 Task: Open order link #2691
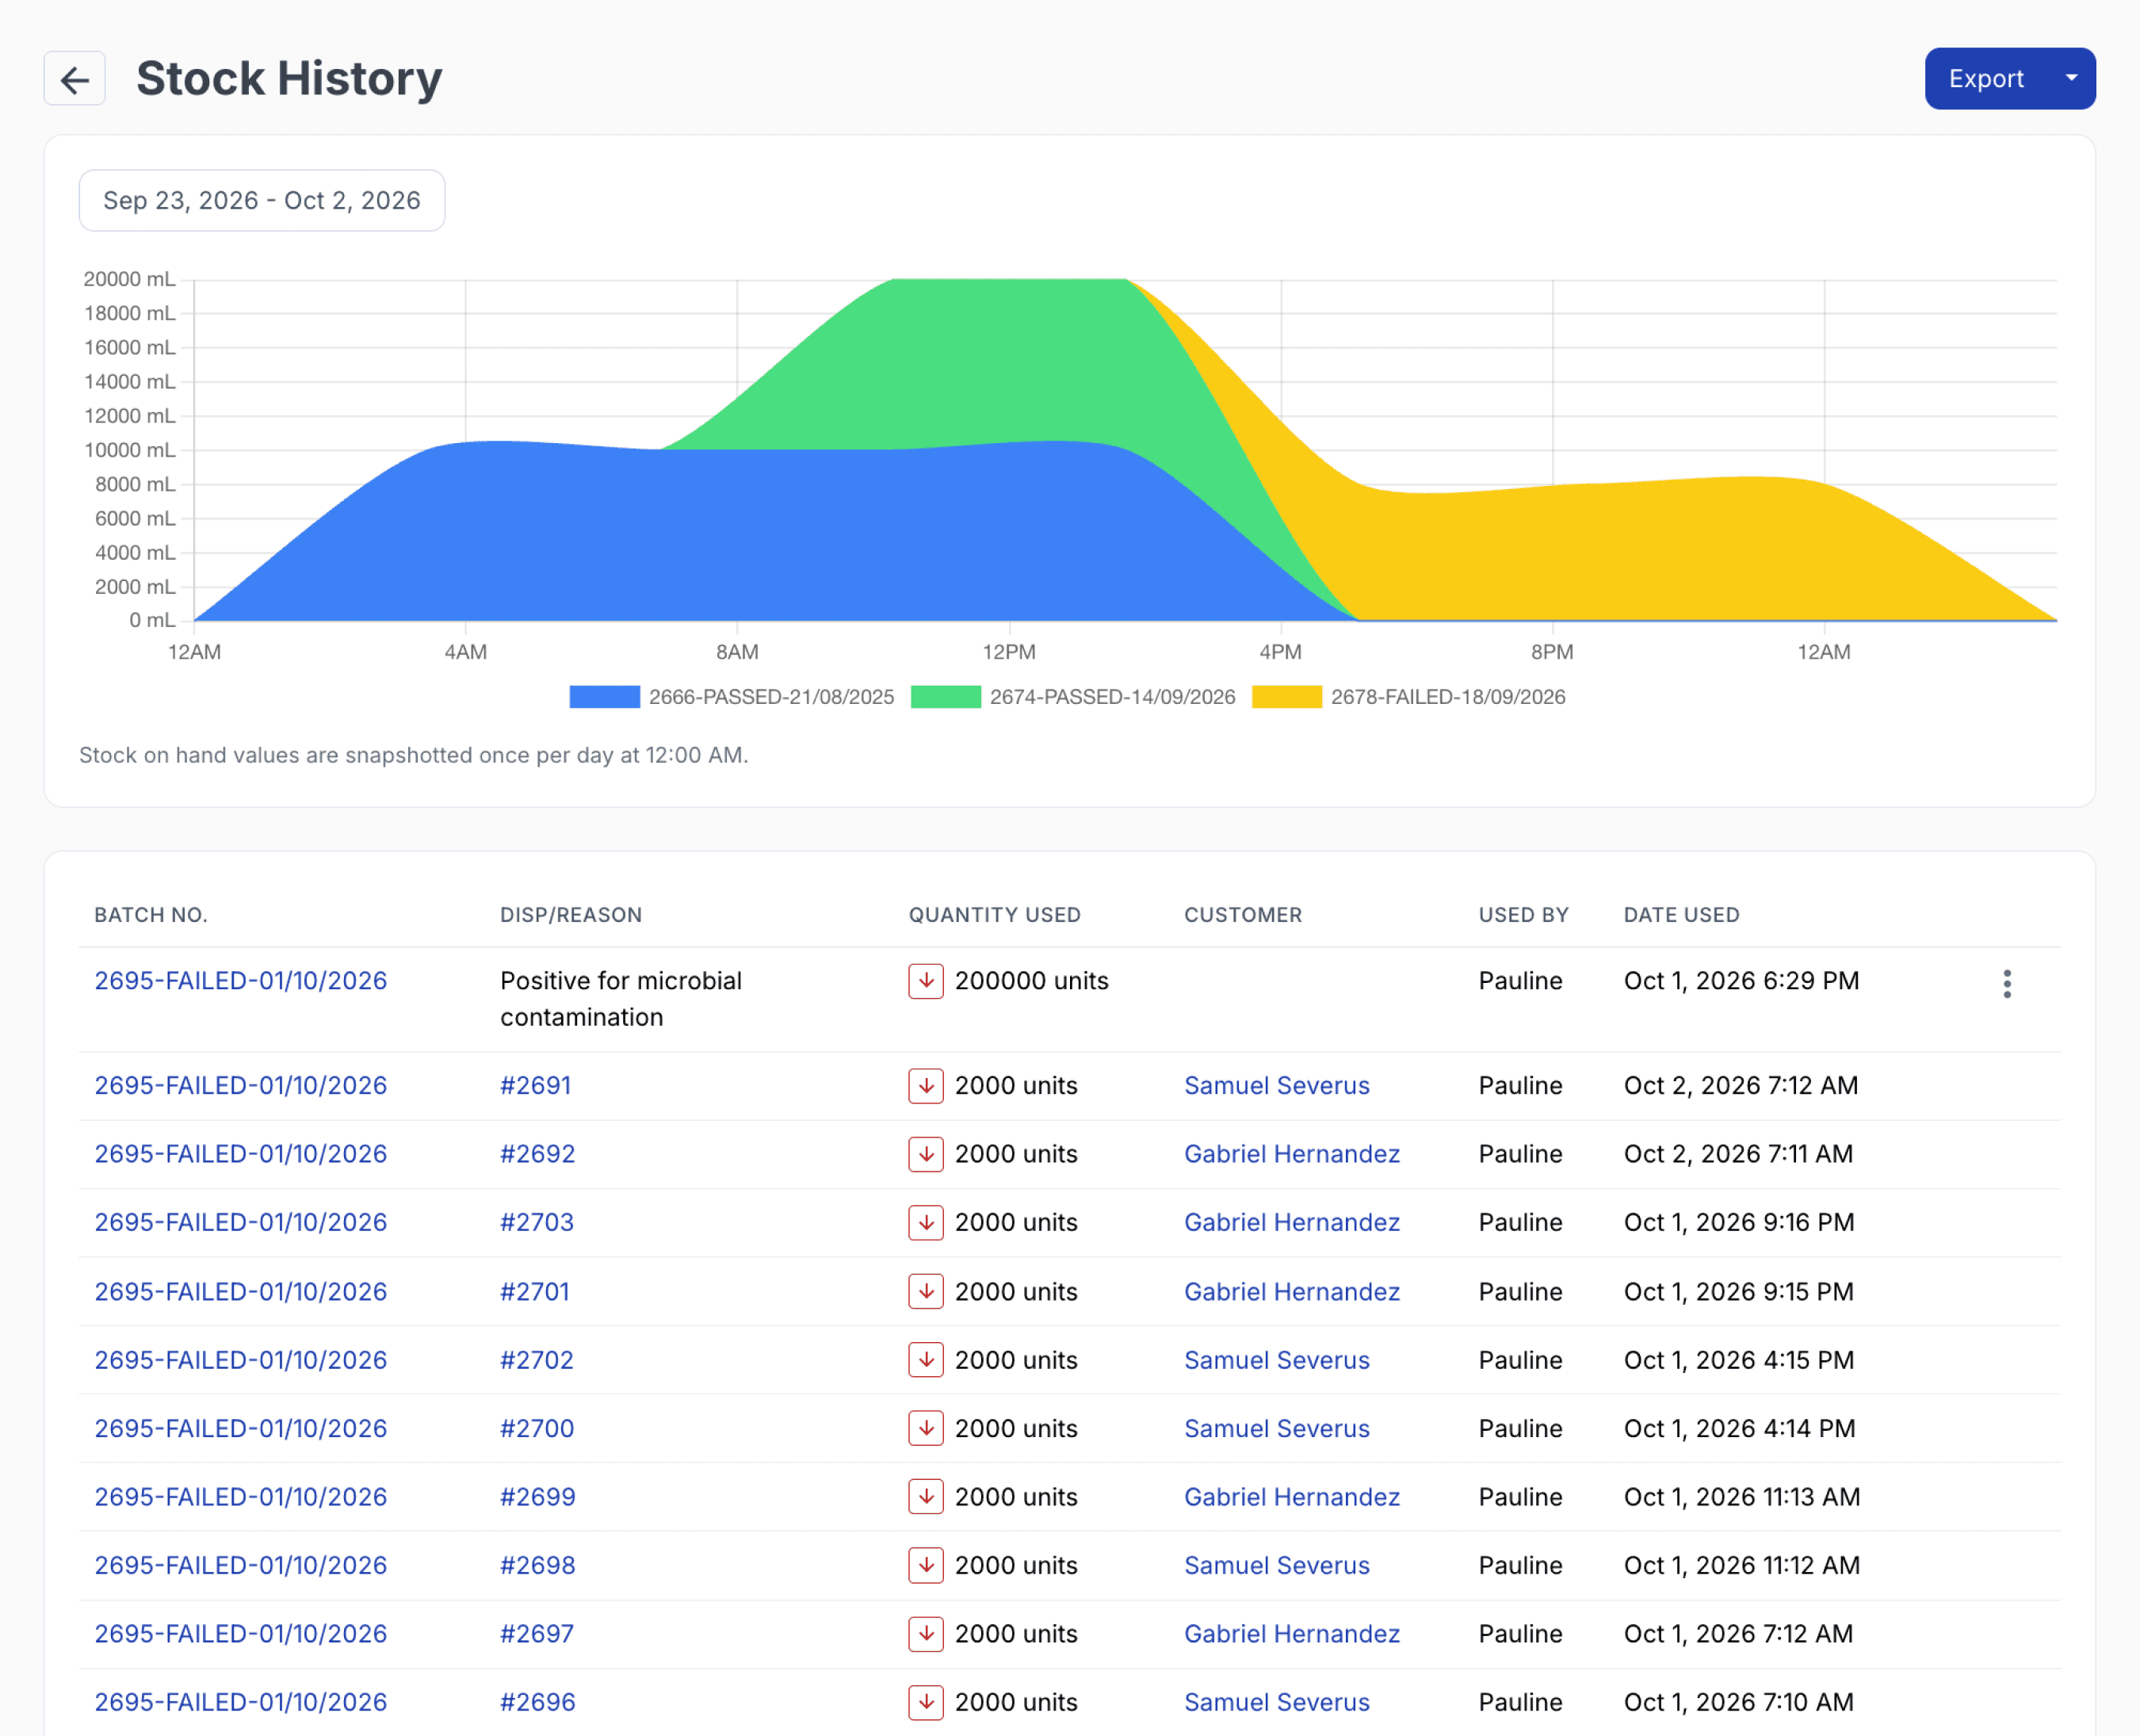(535, 1086)
